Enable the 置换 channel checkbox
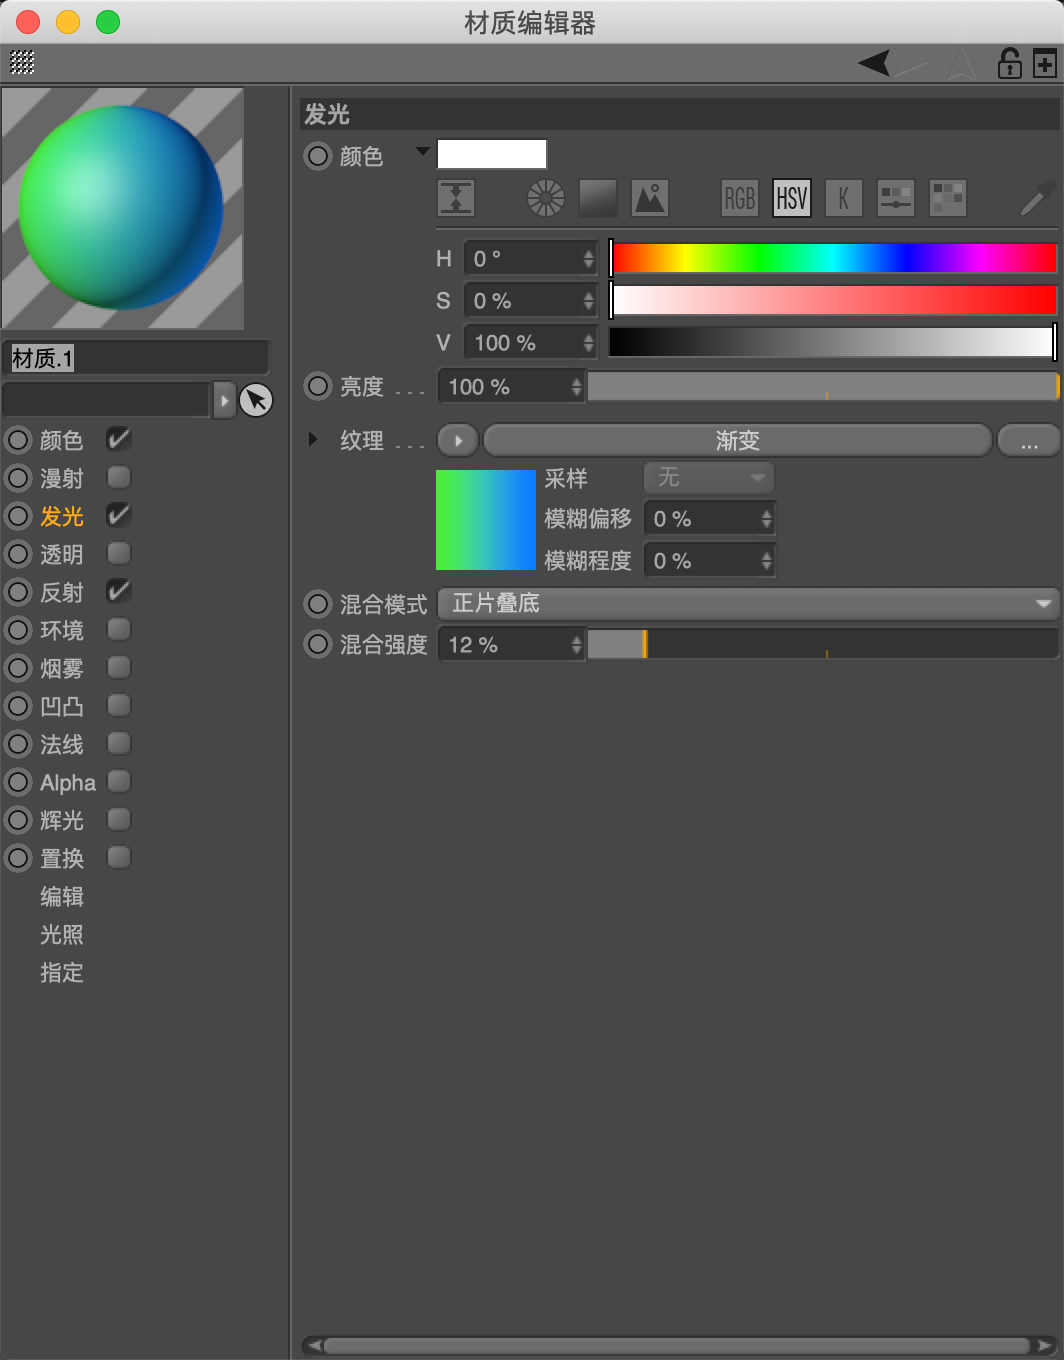Image resolution: width=1064 pixels, height=1360 pixels. point(119,858)
